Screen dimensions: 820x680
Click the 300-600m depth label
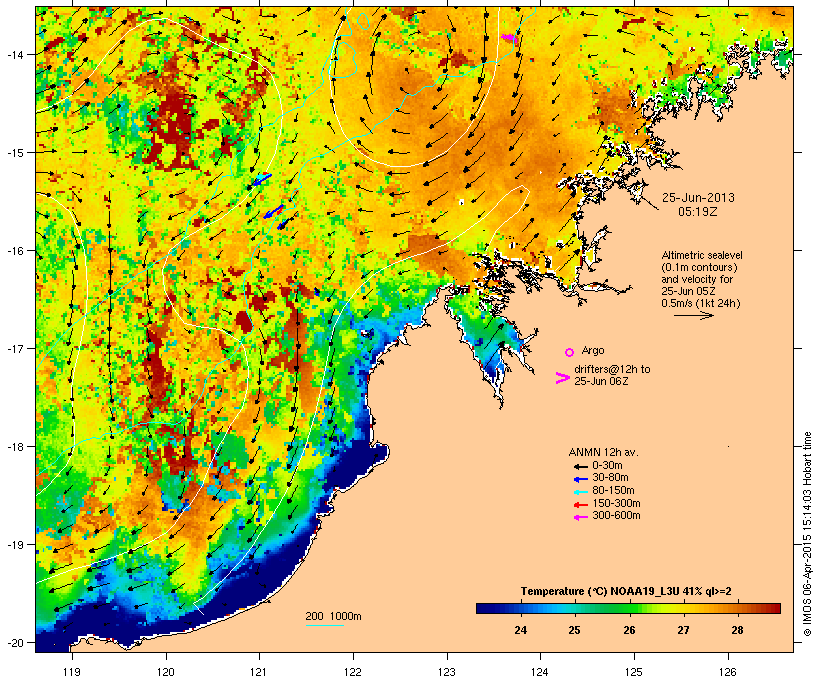[616, 516]
